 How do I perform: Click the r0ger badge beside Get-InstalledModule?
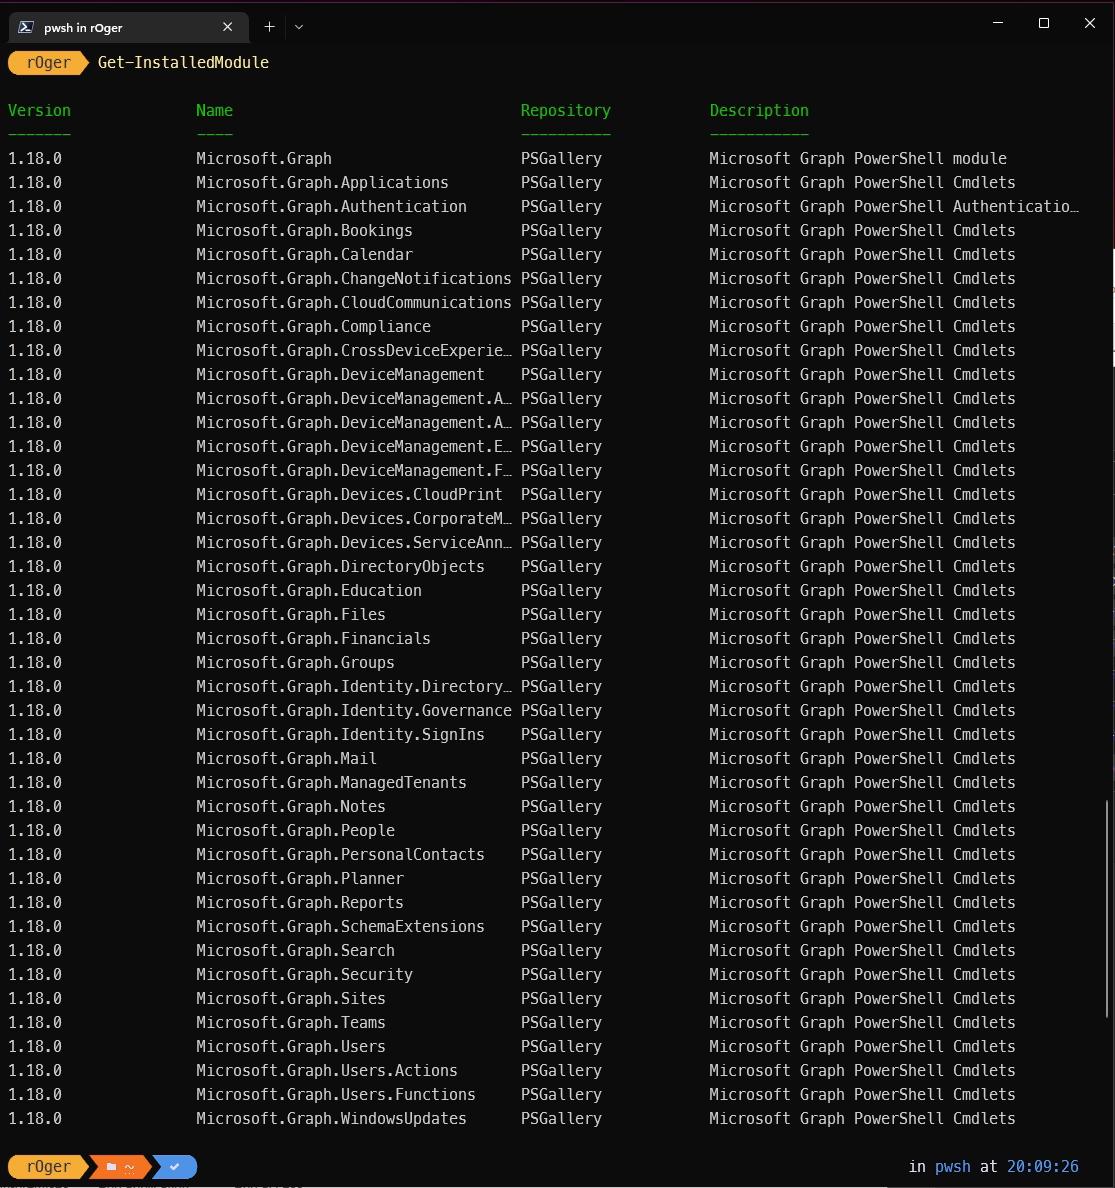tap(47, 62)
